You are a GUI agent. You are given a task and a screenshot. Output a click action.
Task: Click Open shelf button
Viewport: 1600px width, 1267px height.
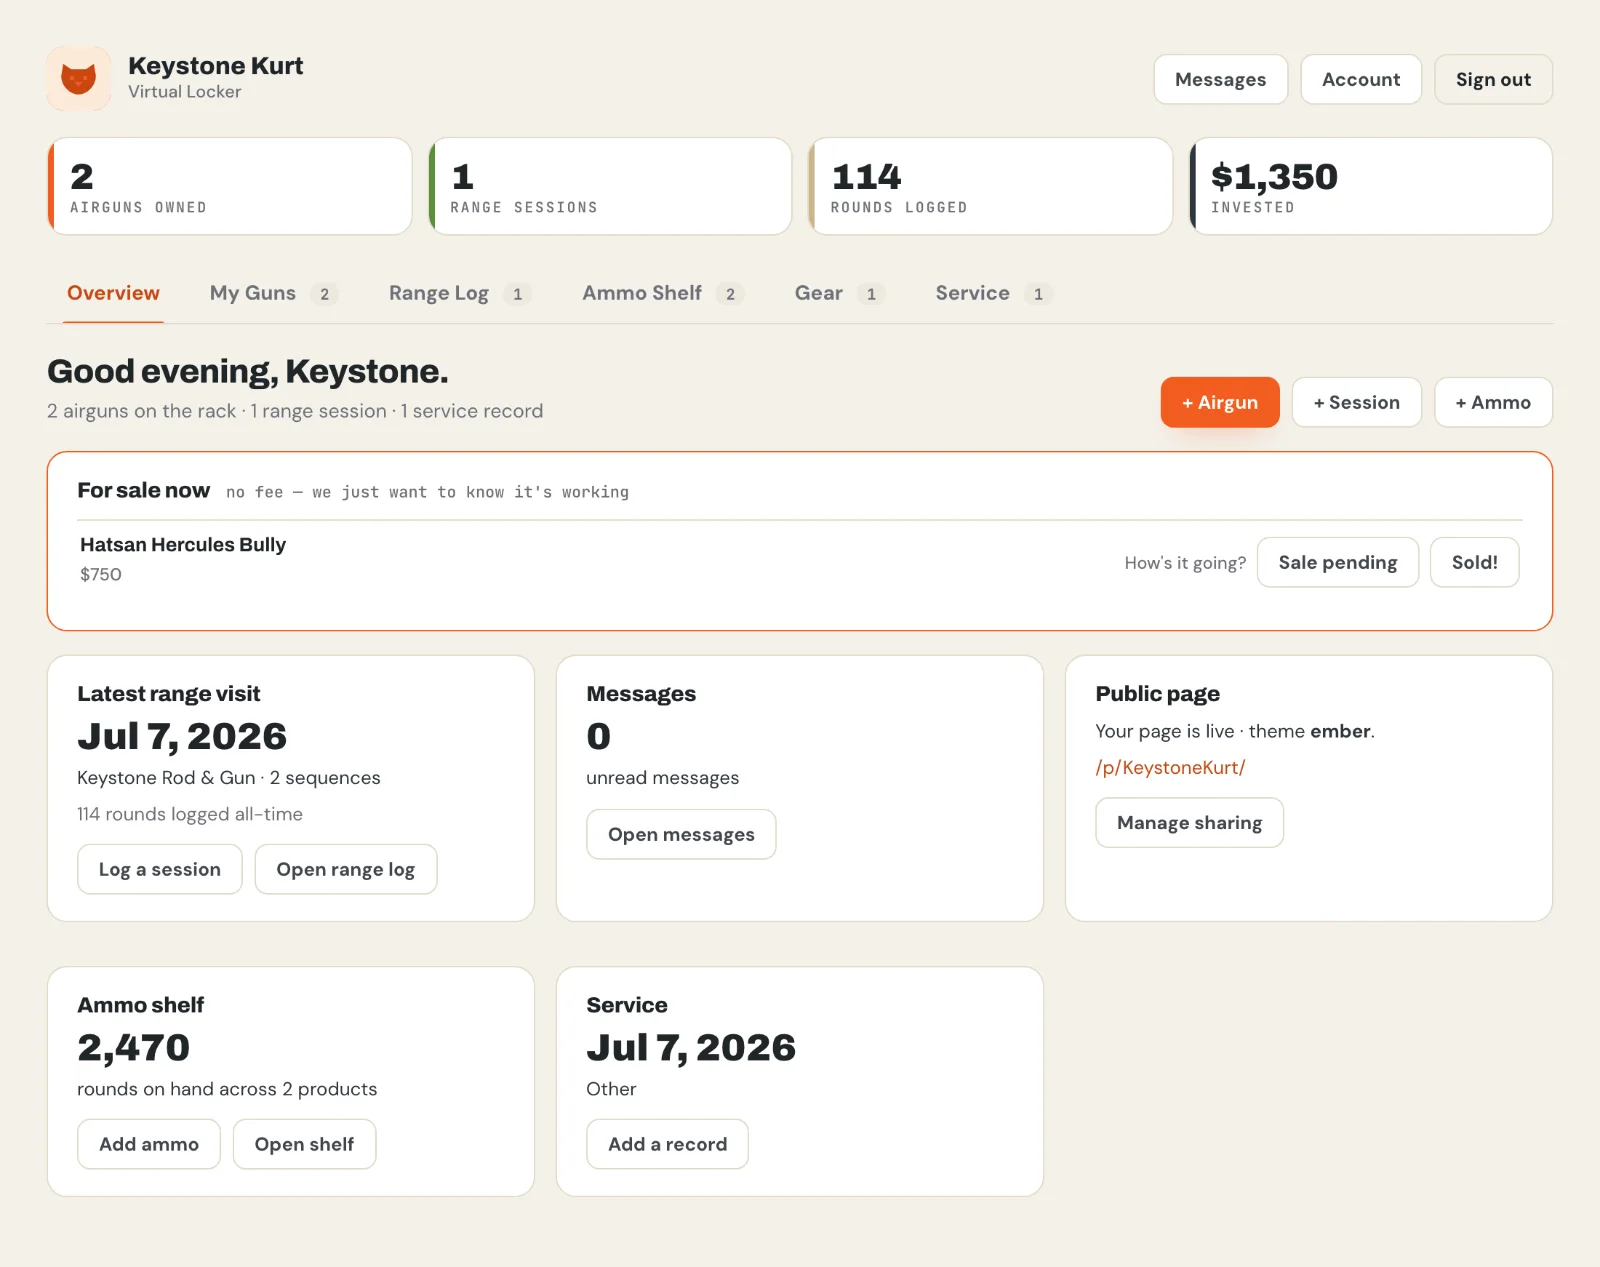coord(304,1144)
